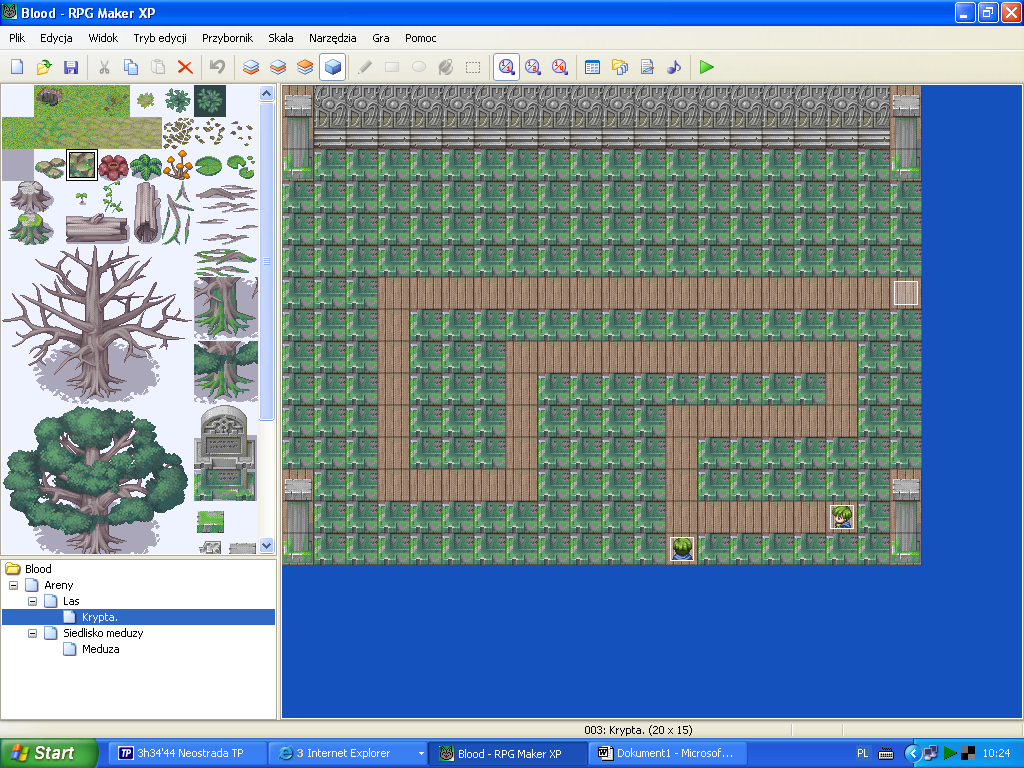Open the sound test icon
The height and width of the screenshot is (768, 1024).
[673, 67]
